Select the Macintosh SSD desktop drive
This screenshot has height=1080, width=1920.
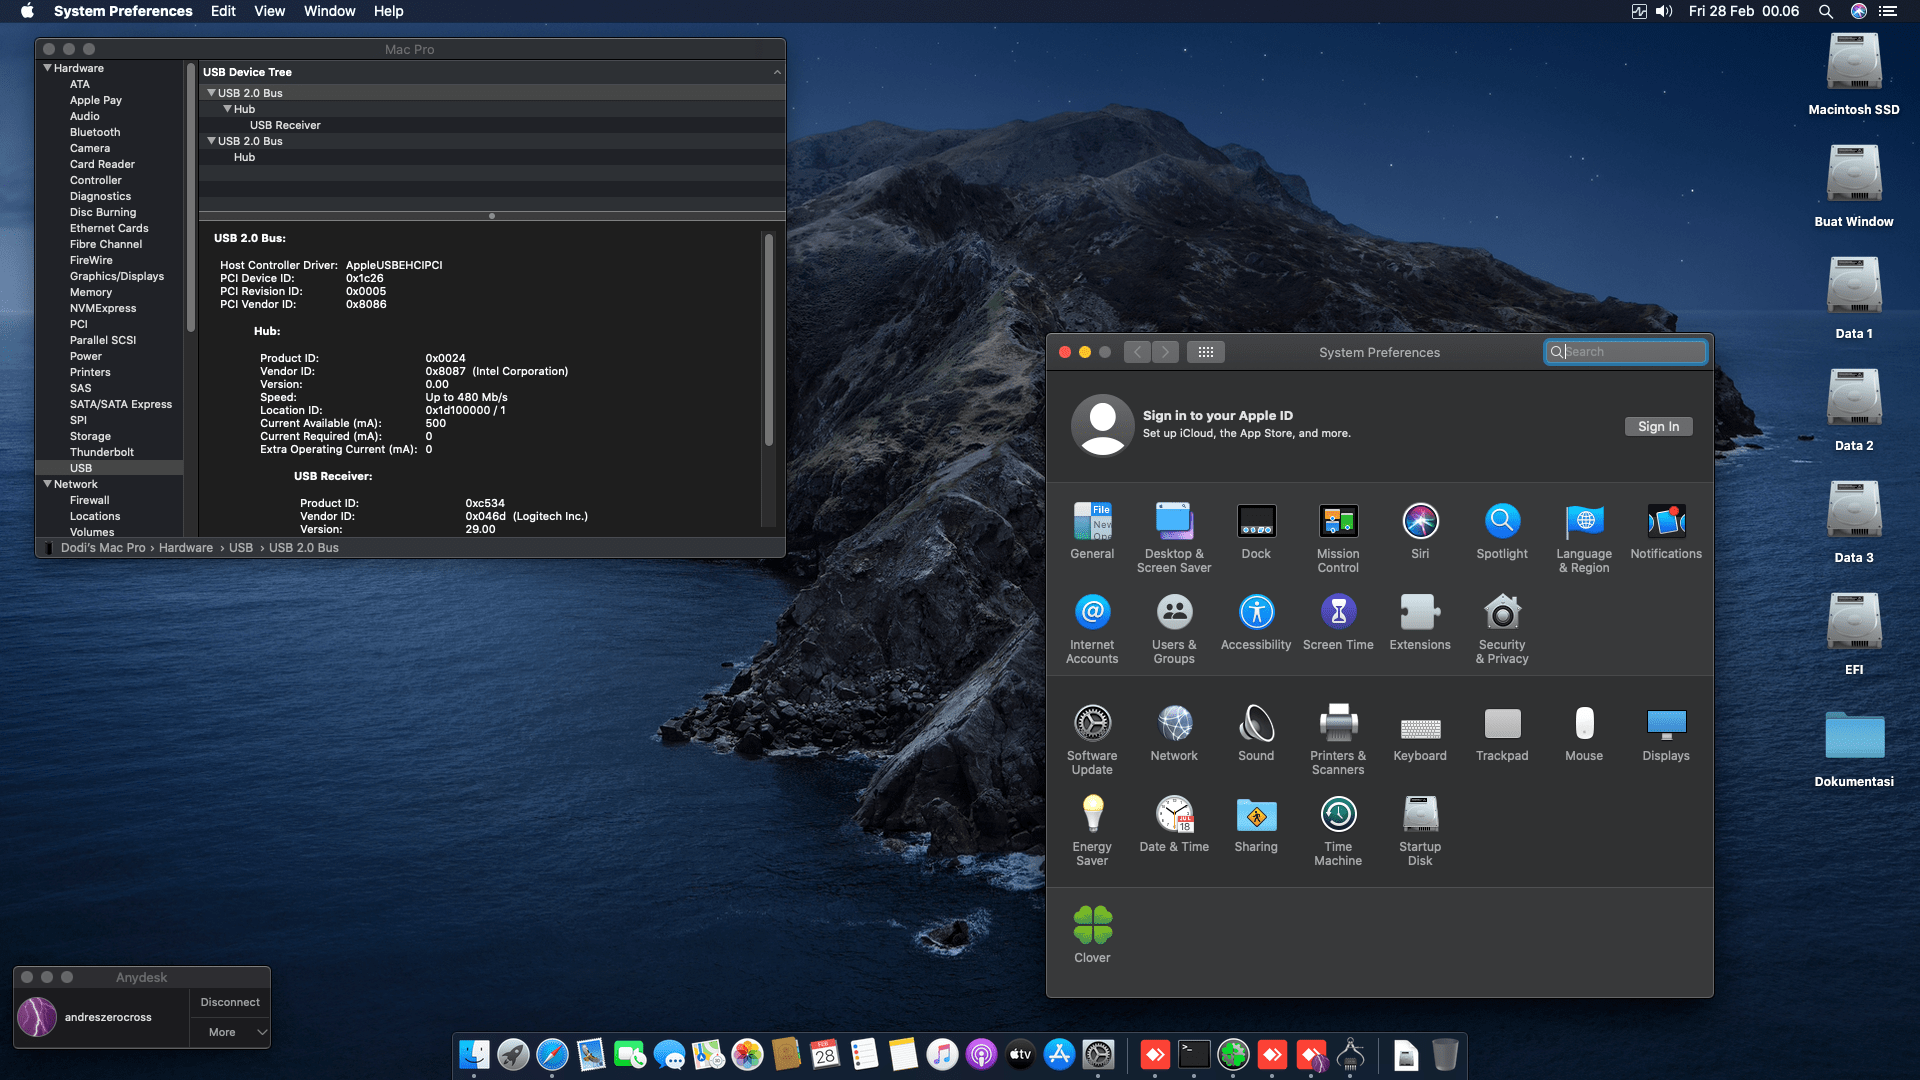(1854, 74)
